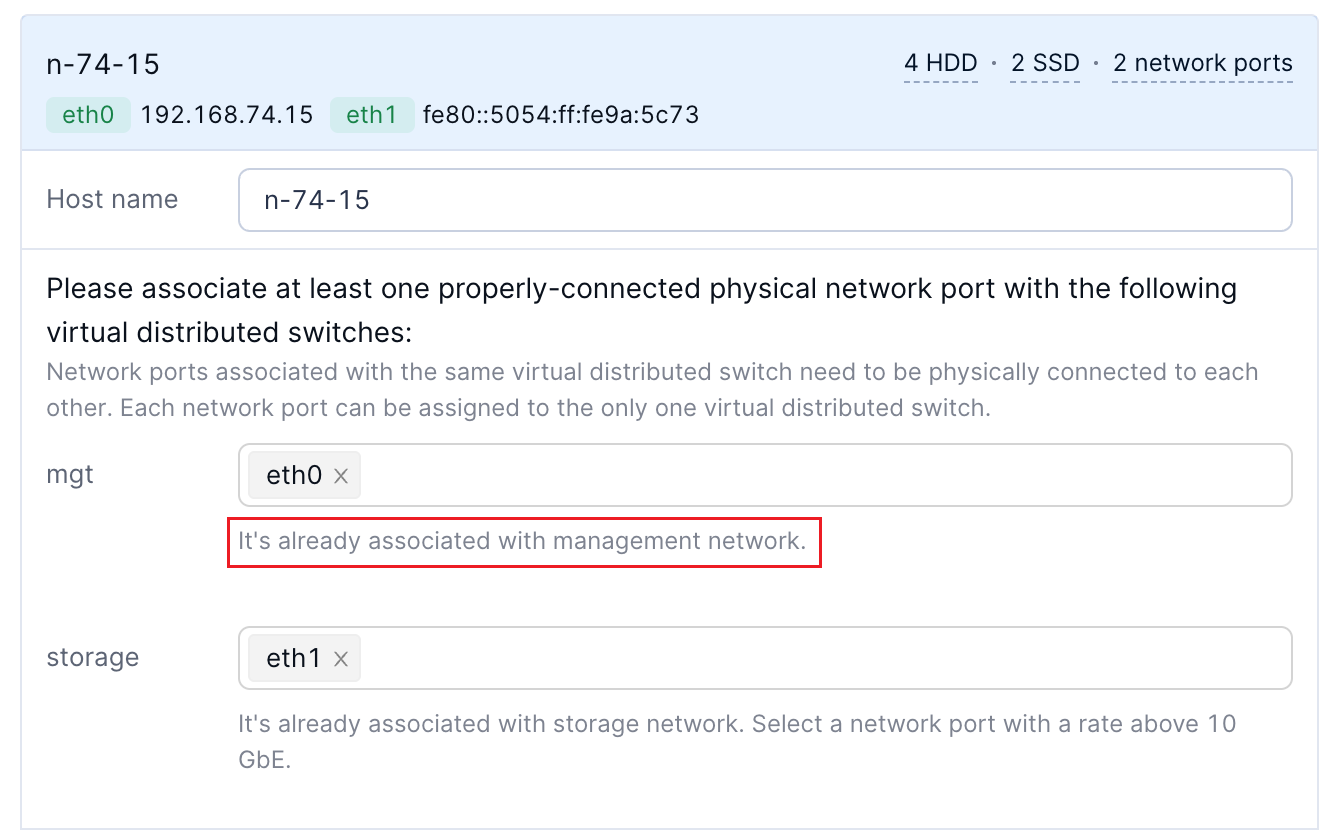Remove eth0 tag from mgt switch
The height and width of the screenshot is (830, 1336).
[x=341, y=476]
